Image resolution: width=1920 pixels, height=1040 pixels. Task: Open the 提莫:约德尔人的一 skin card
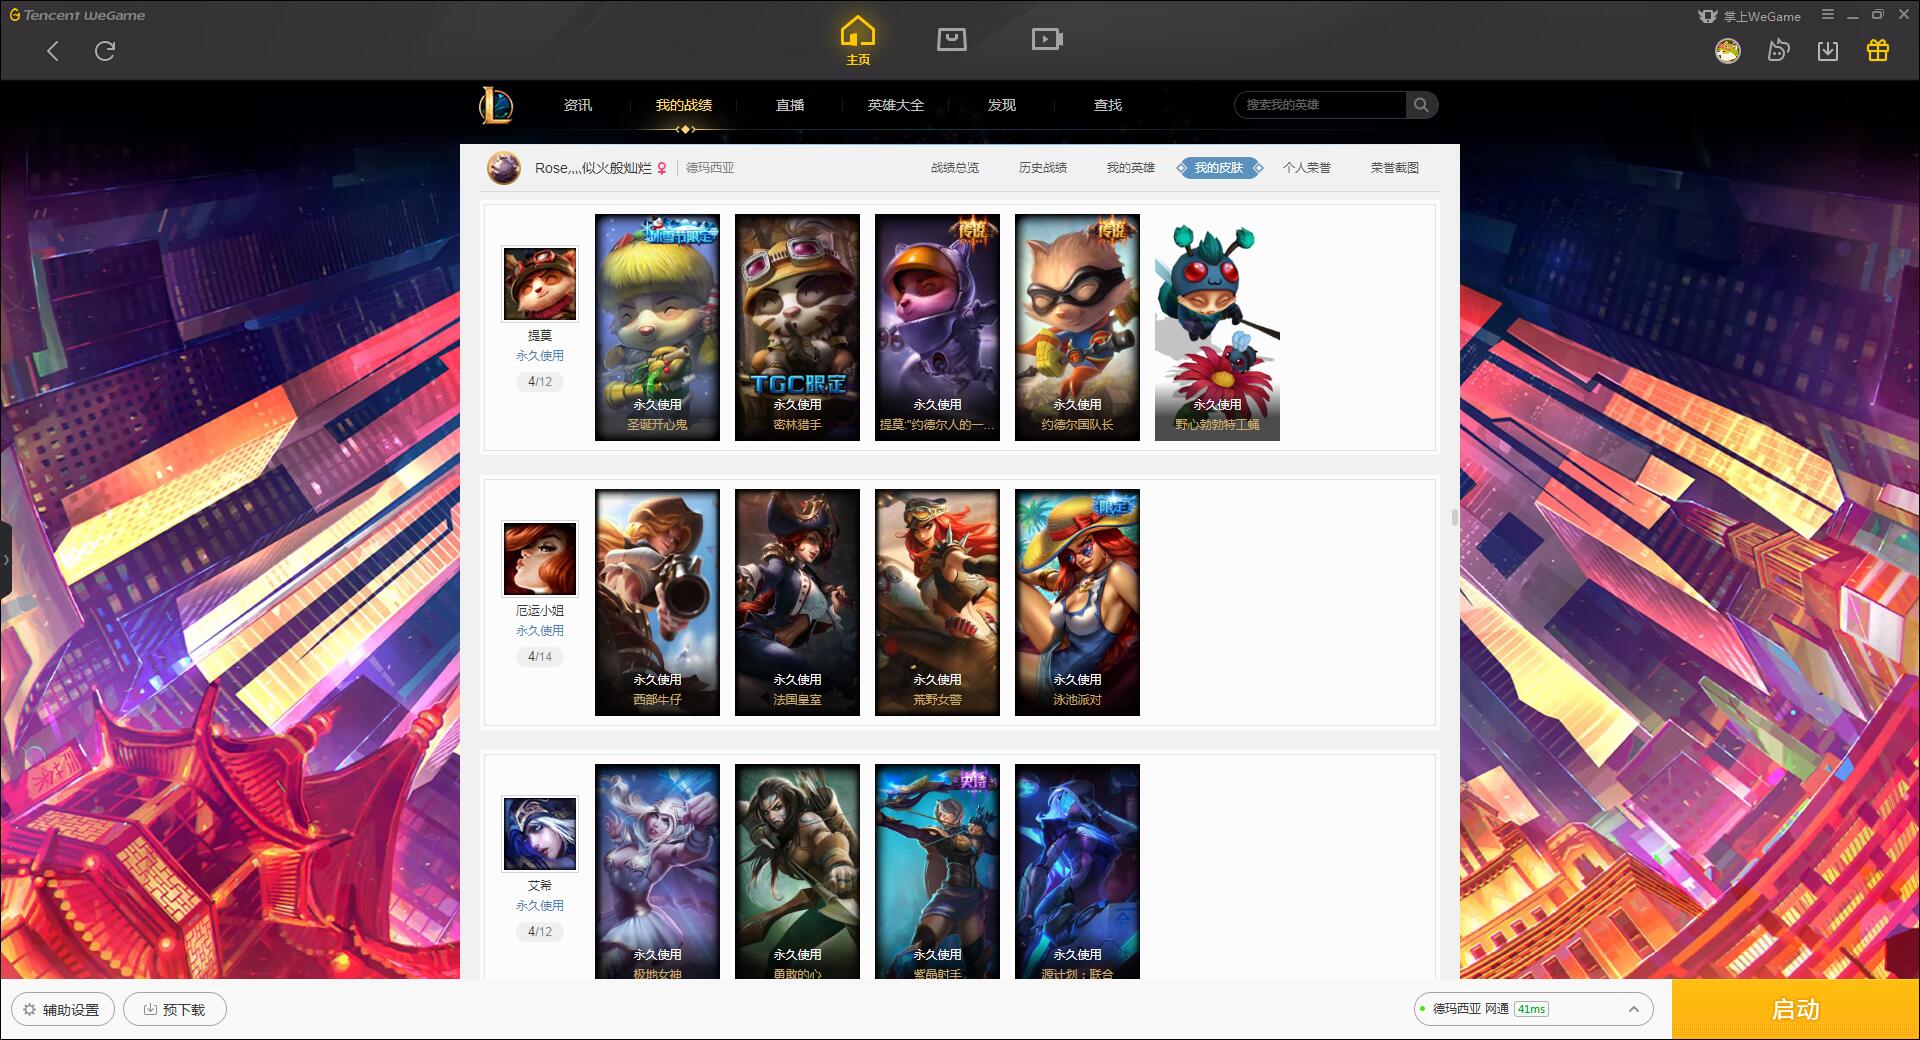[937, 327]
